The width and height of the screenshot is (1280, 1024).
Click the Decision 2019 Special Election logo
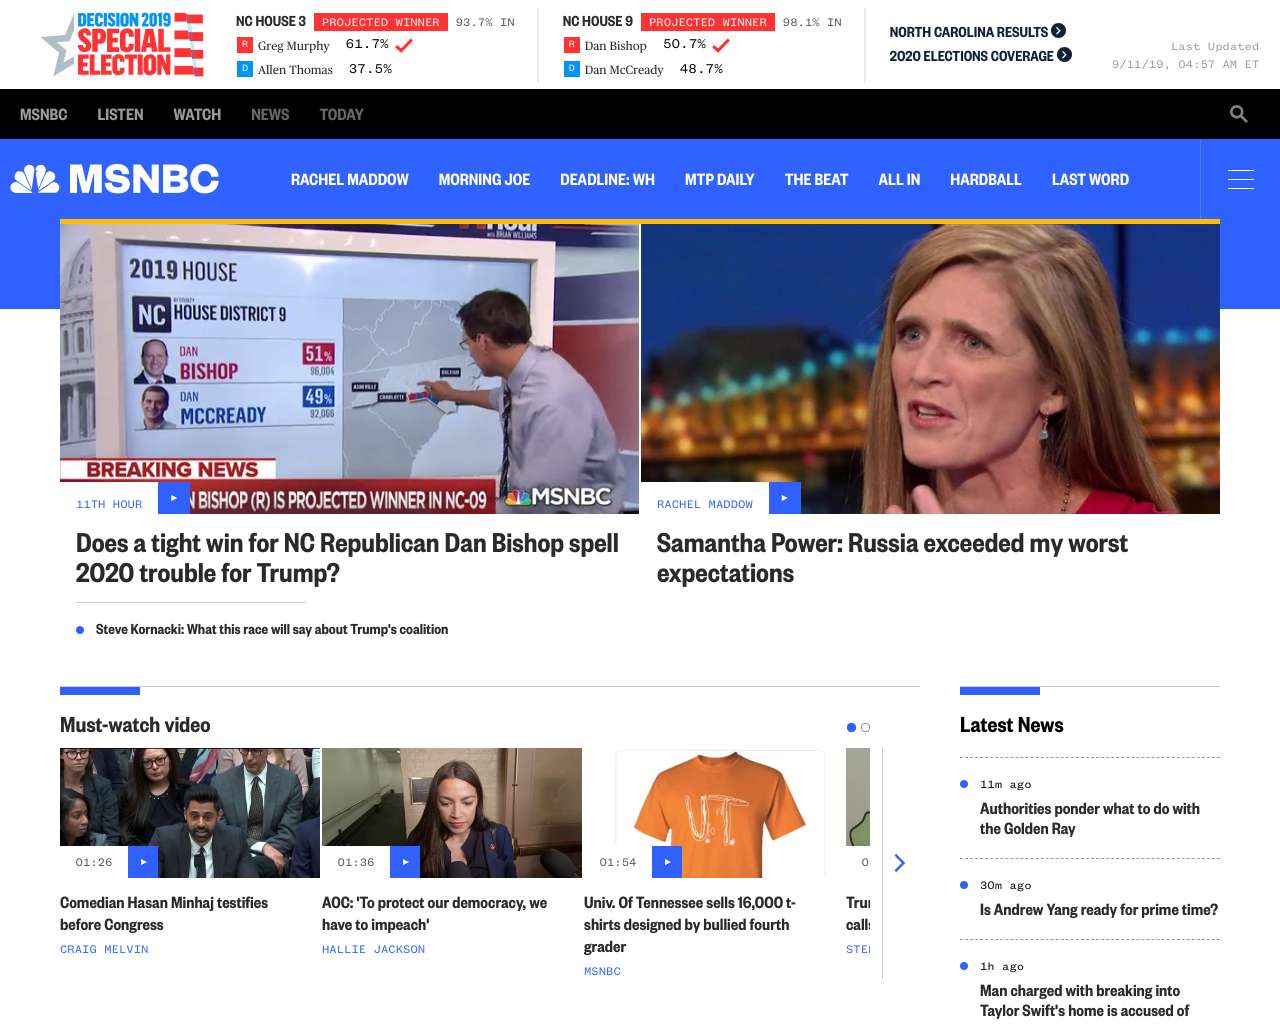coord(122,44)
